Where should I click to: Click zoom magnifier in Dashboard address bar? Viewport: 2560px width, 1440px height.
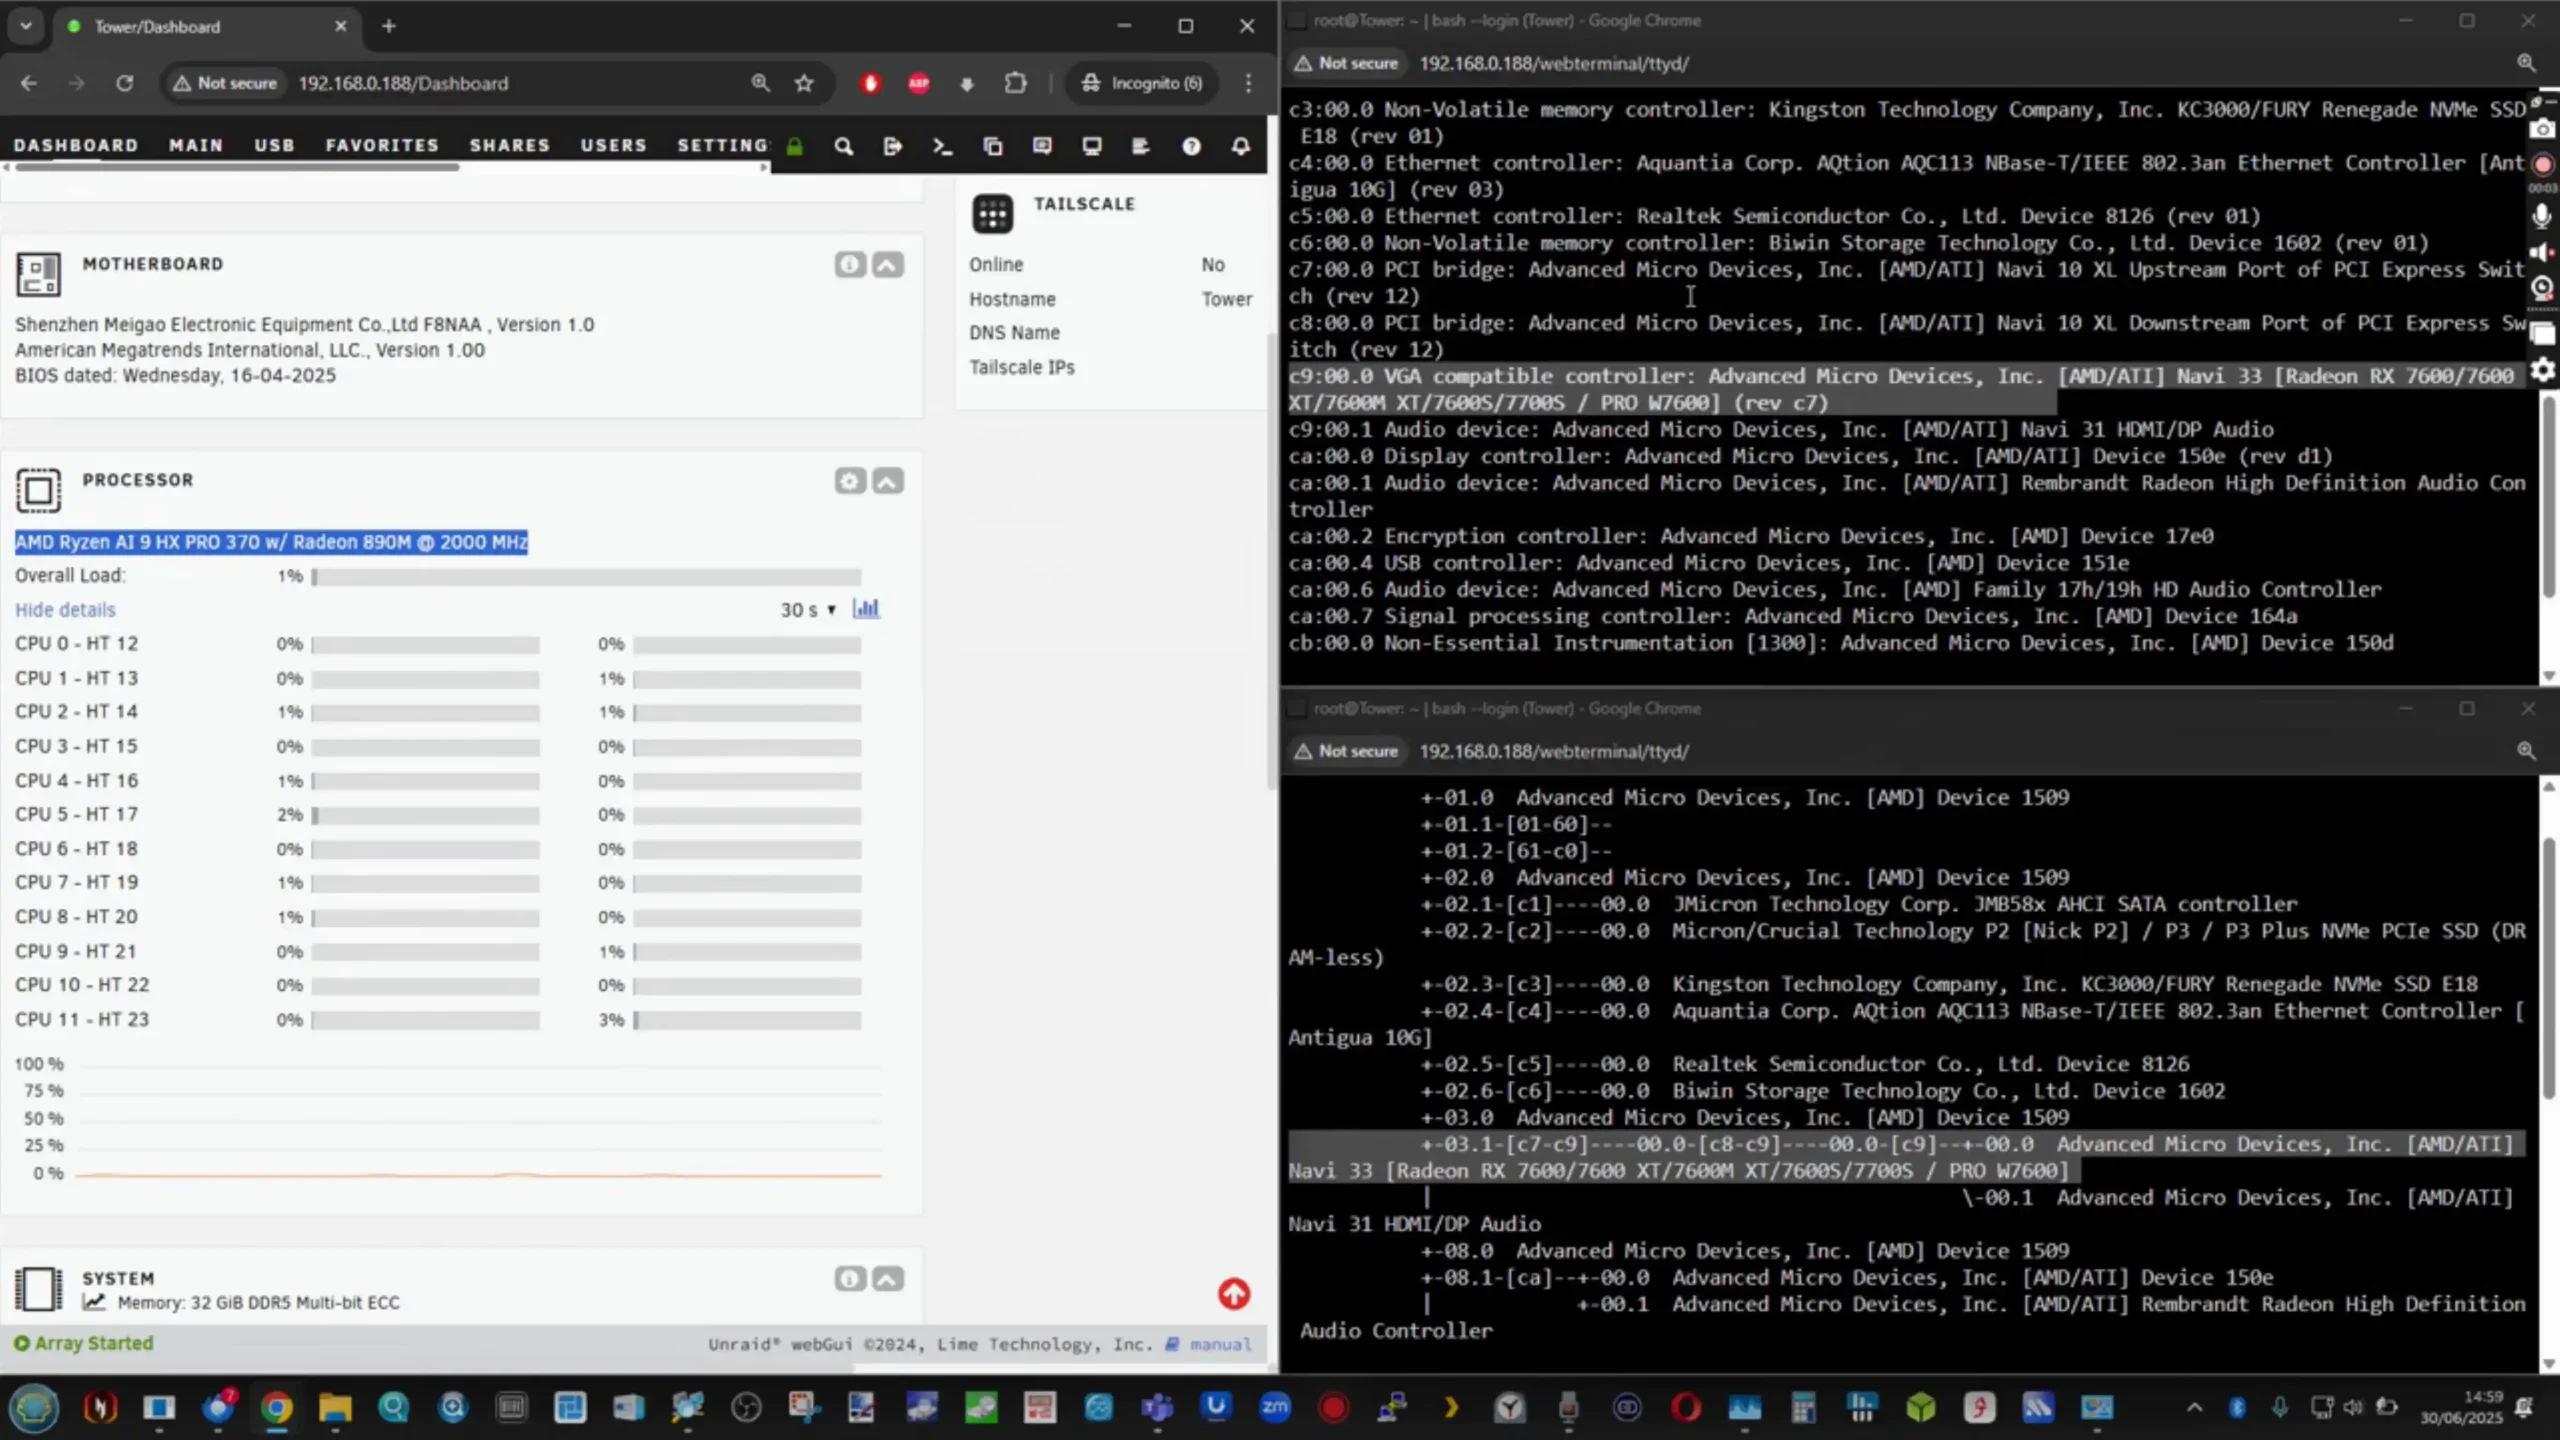pyautogui.click(x=760, y=83)
